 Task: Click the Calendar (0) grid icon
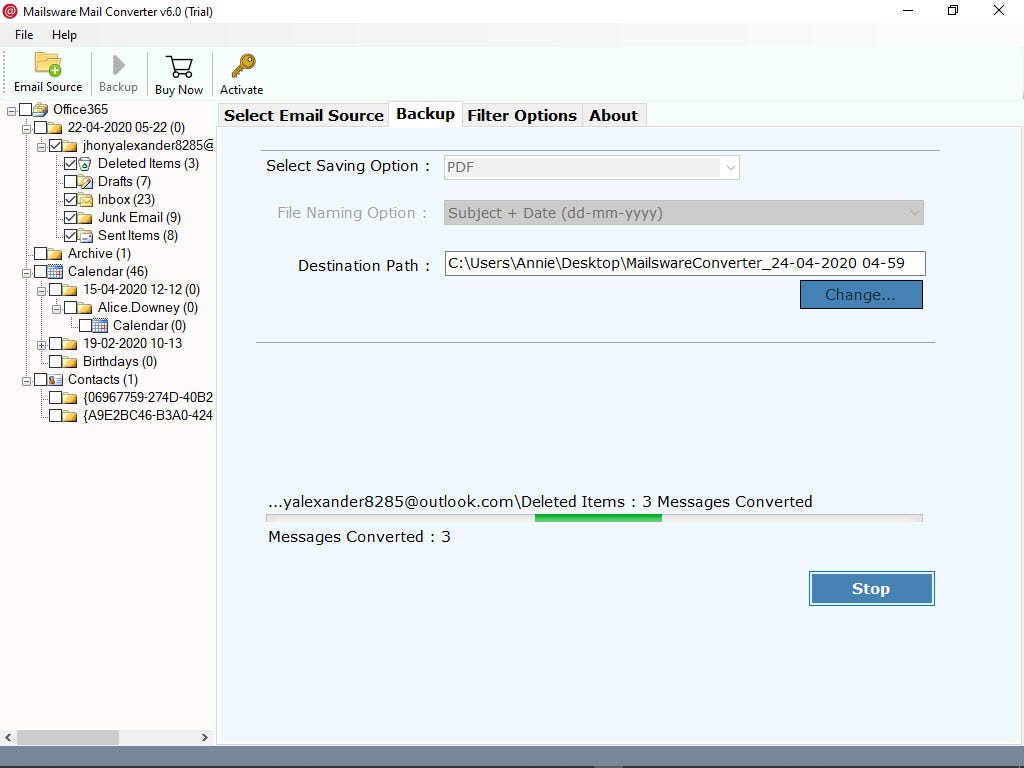(x=100, y=325)
